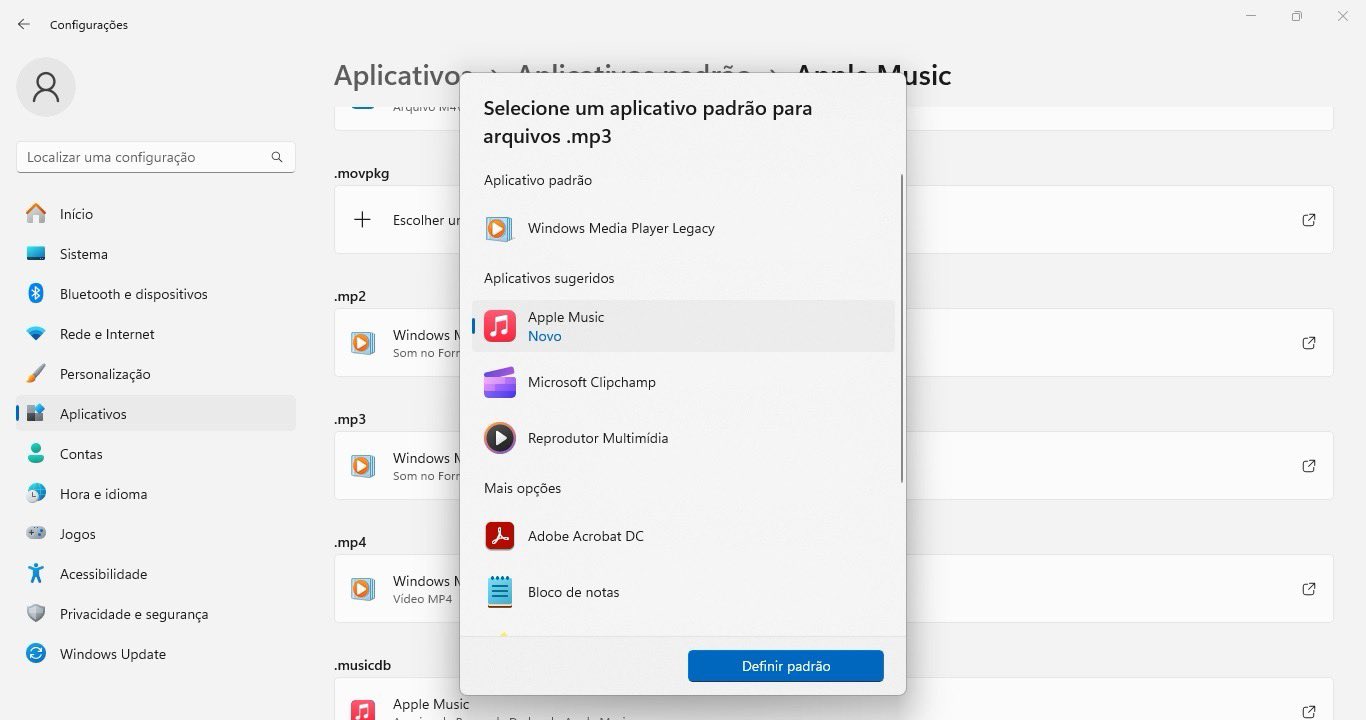Choose Apple Music as suggested app
This screenshot has height=720, width=1366.
point(683,326)
